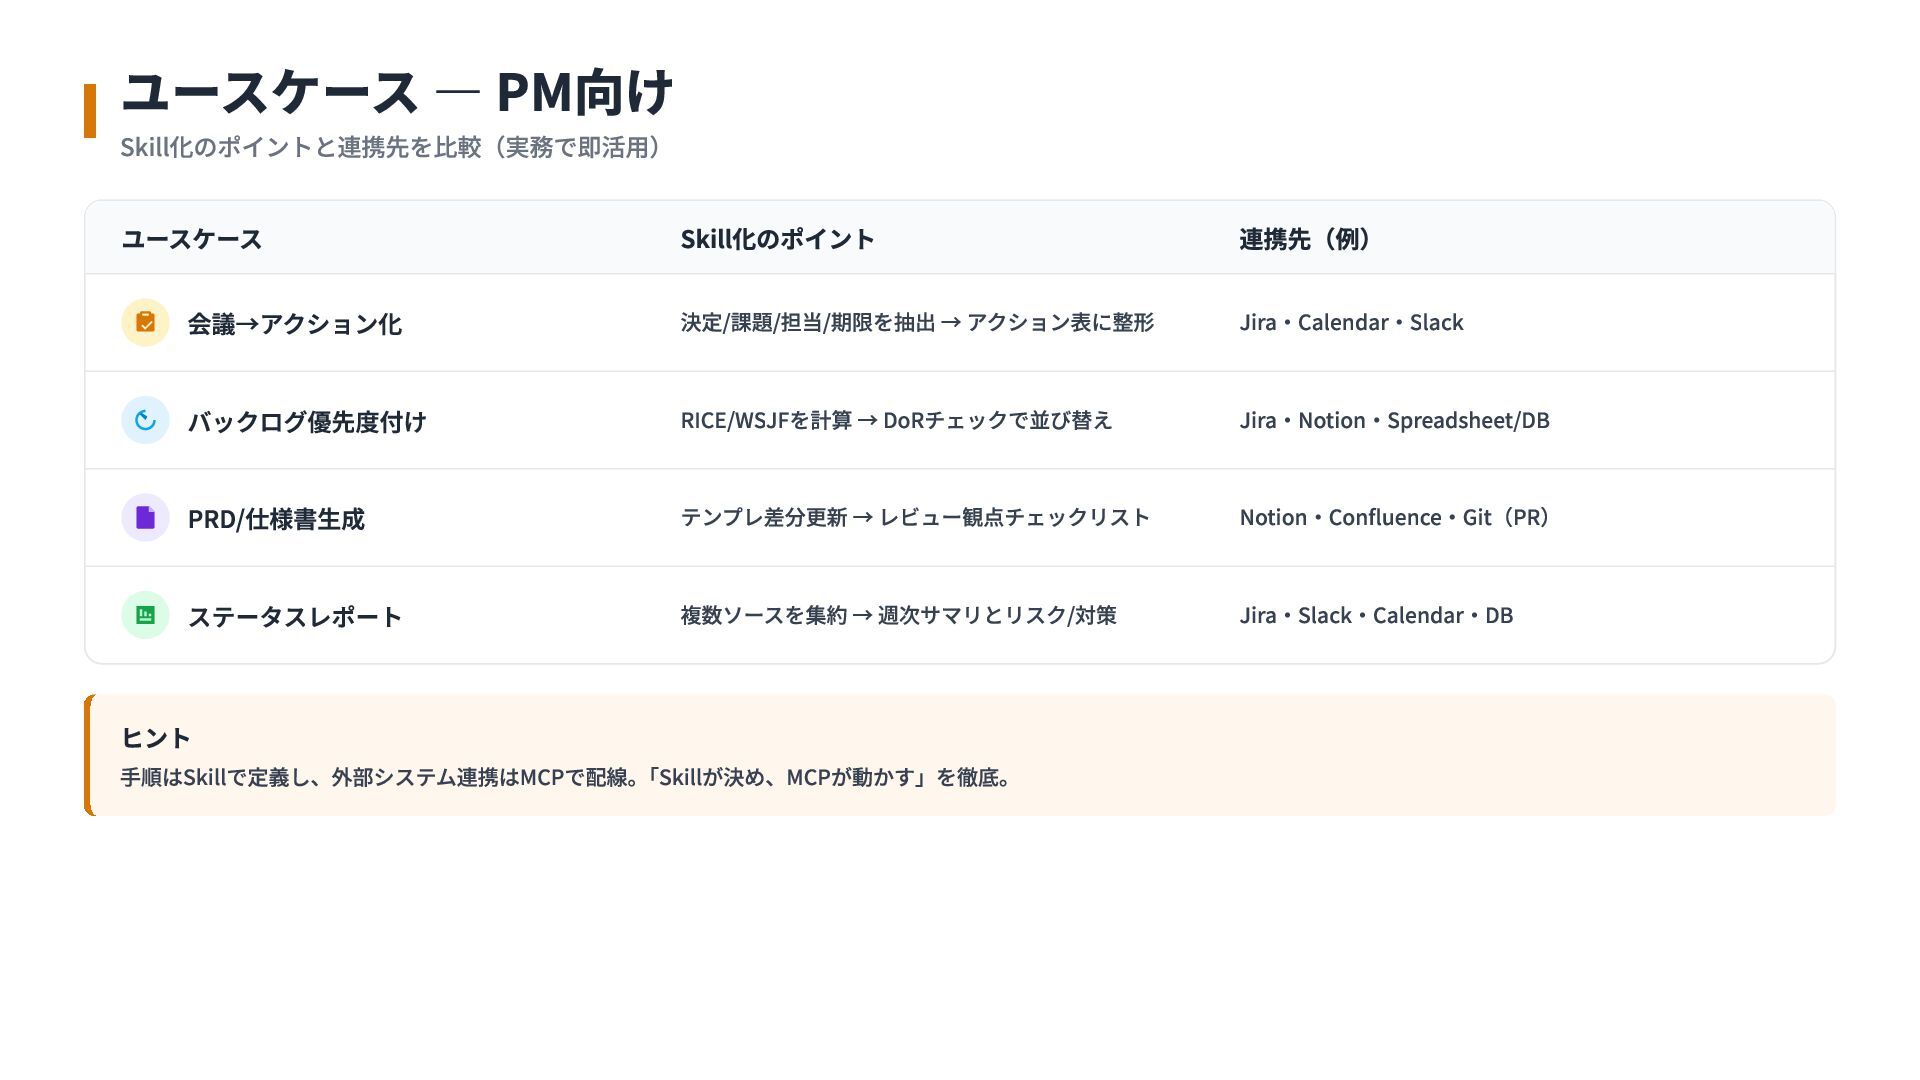Select the ユースケース column header
Screen dimensions: 1920x1080
tap(191, 239)
